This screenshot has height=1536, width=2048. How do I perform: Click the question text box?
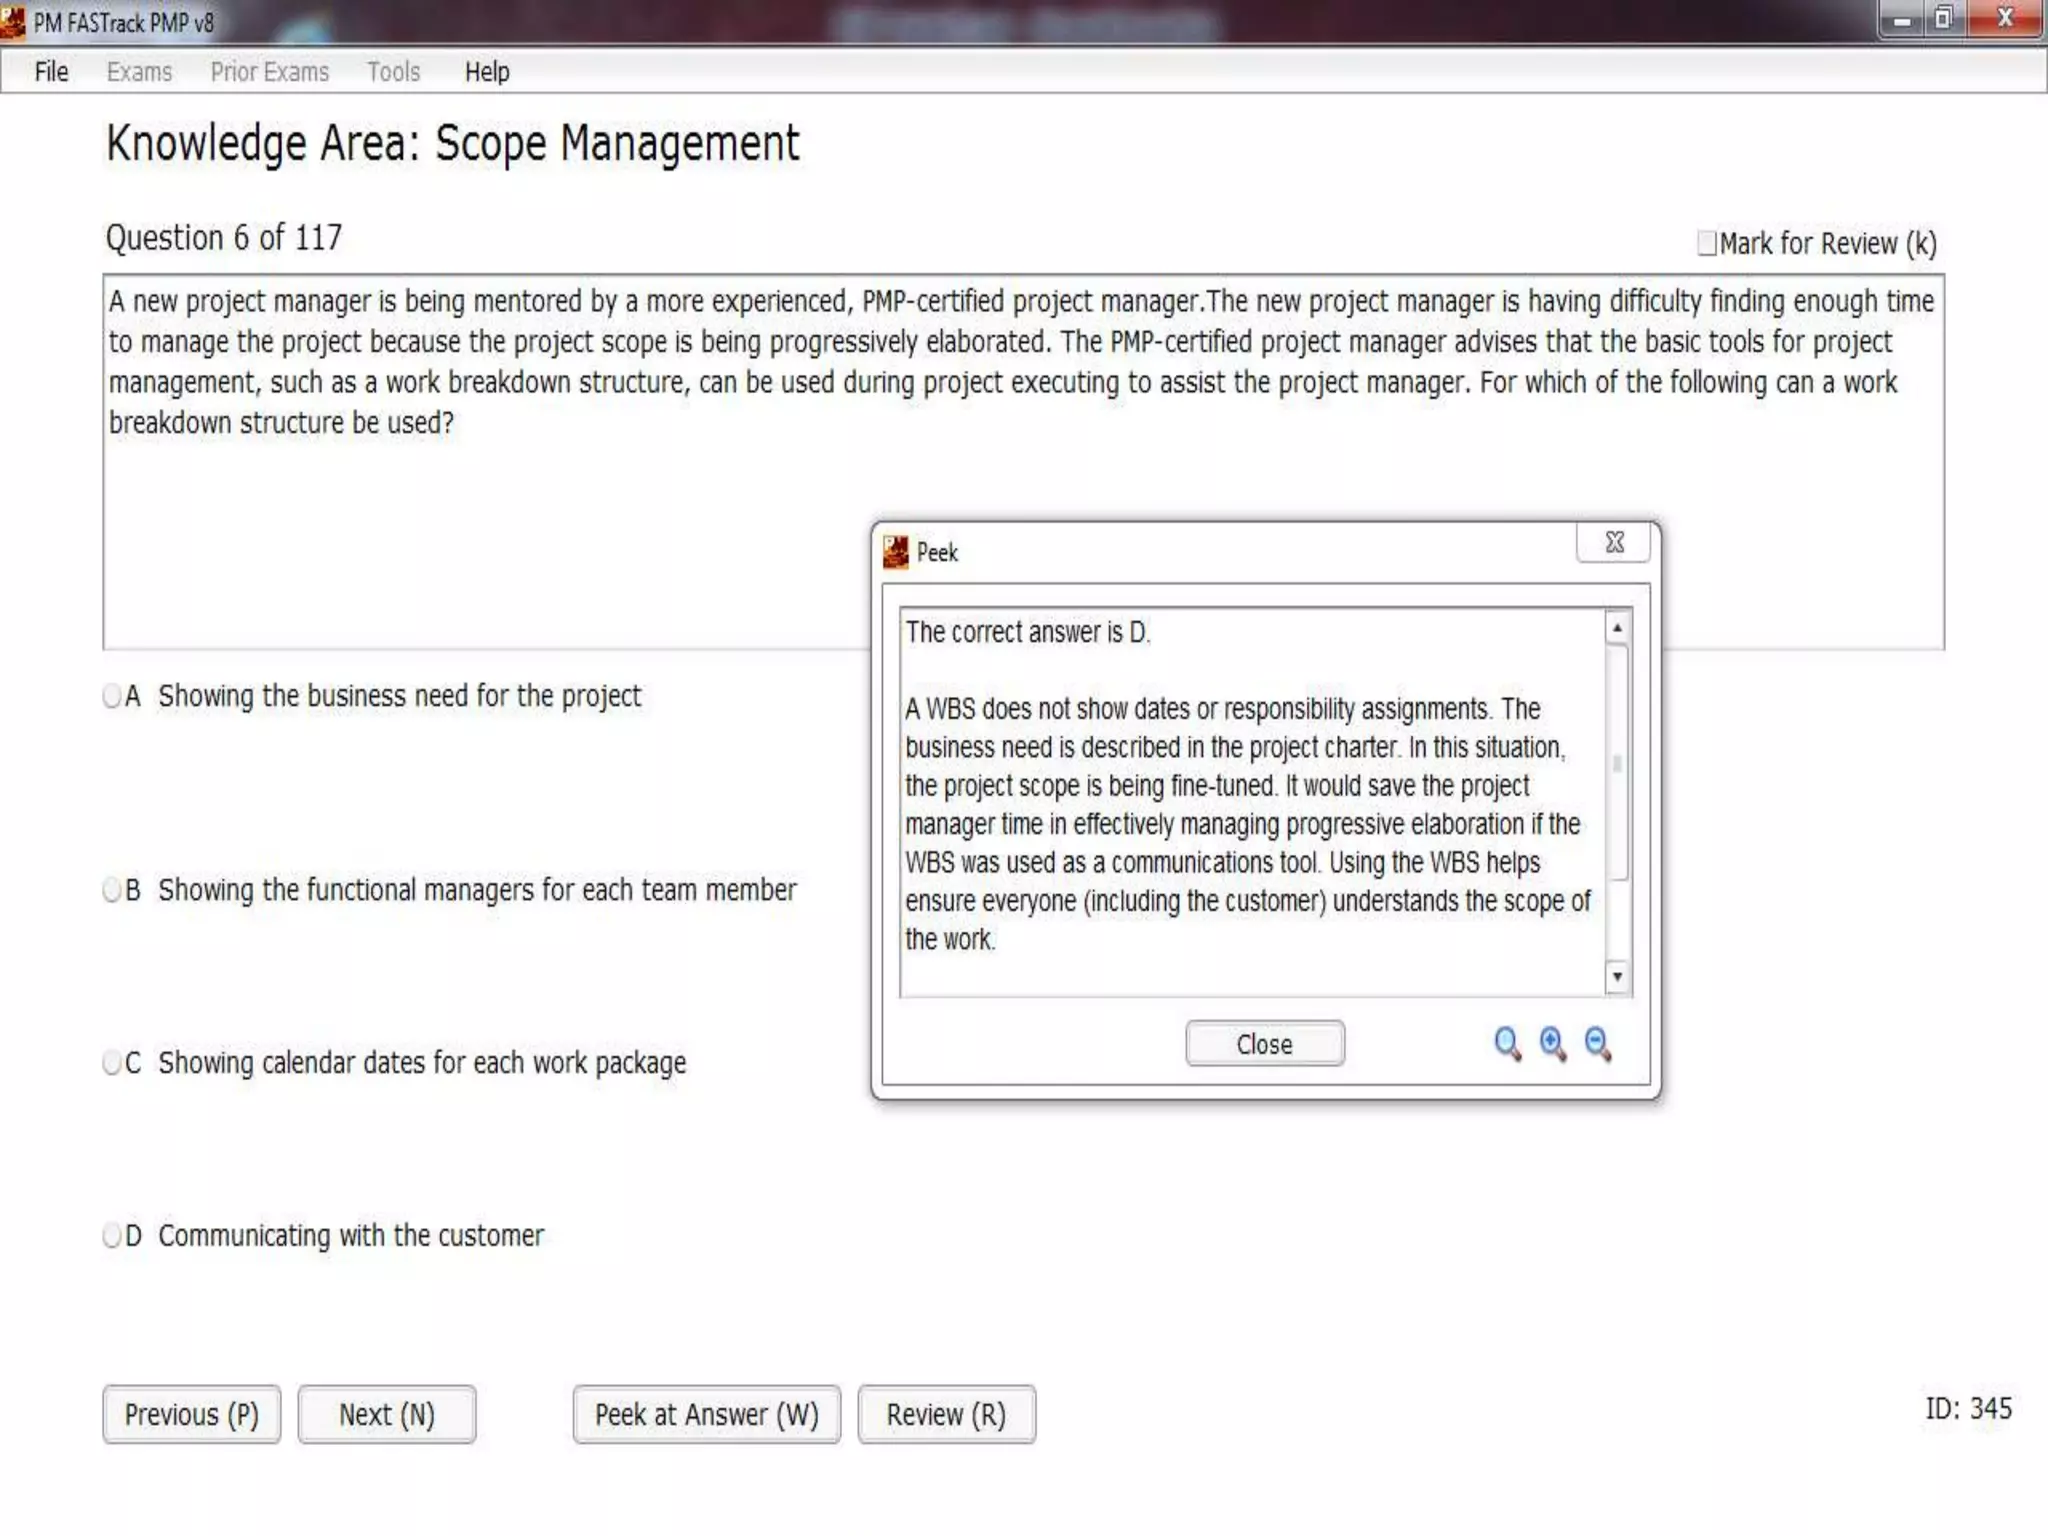click(x=1023, y=462)
